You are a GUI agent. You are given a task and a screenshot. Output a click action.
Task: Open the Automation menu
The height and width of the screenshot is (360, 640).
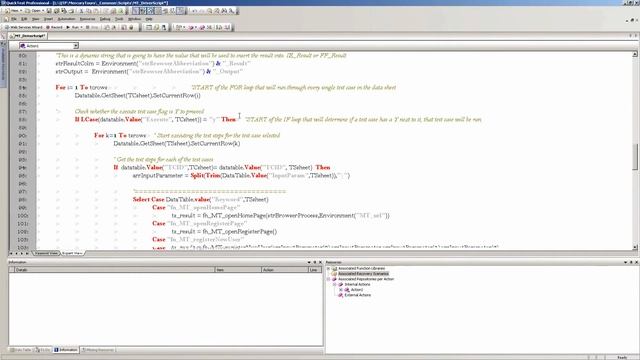(x=66, y=19)
